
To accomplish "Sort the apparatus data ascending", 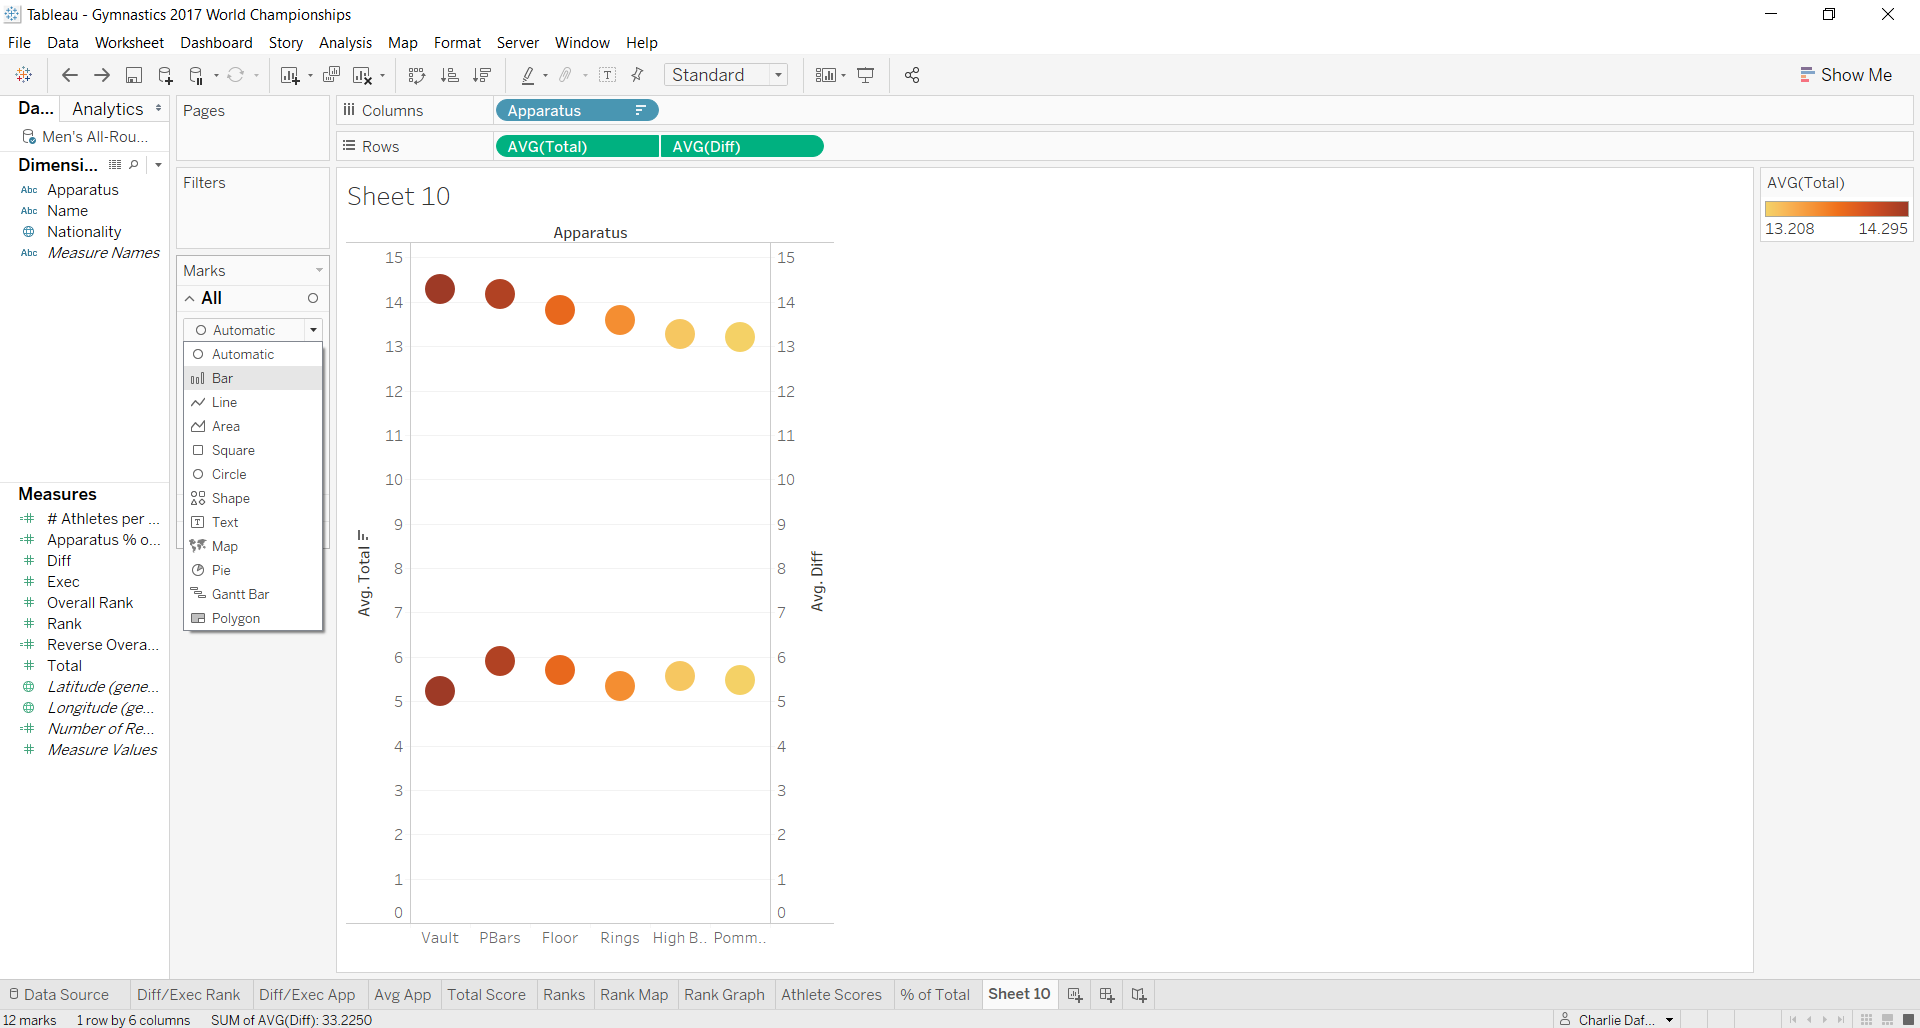I will coord(450,75).
